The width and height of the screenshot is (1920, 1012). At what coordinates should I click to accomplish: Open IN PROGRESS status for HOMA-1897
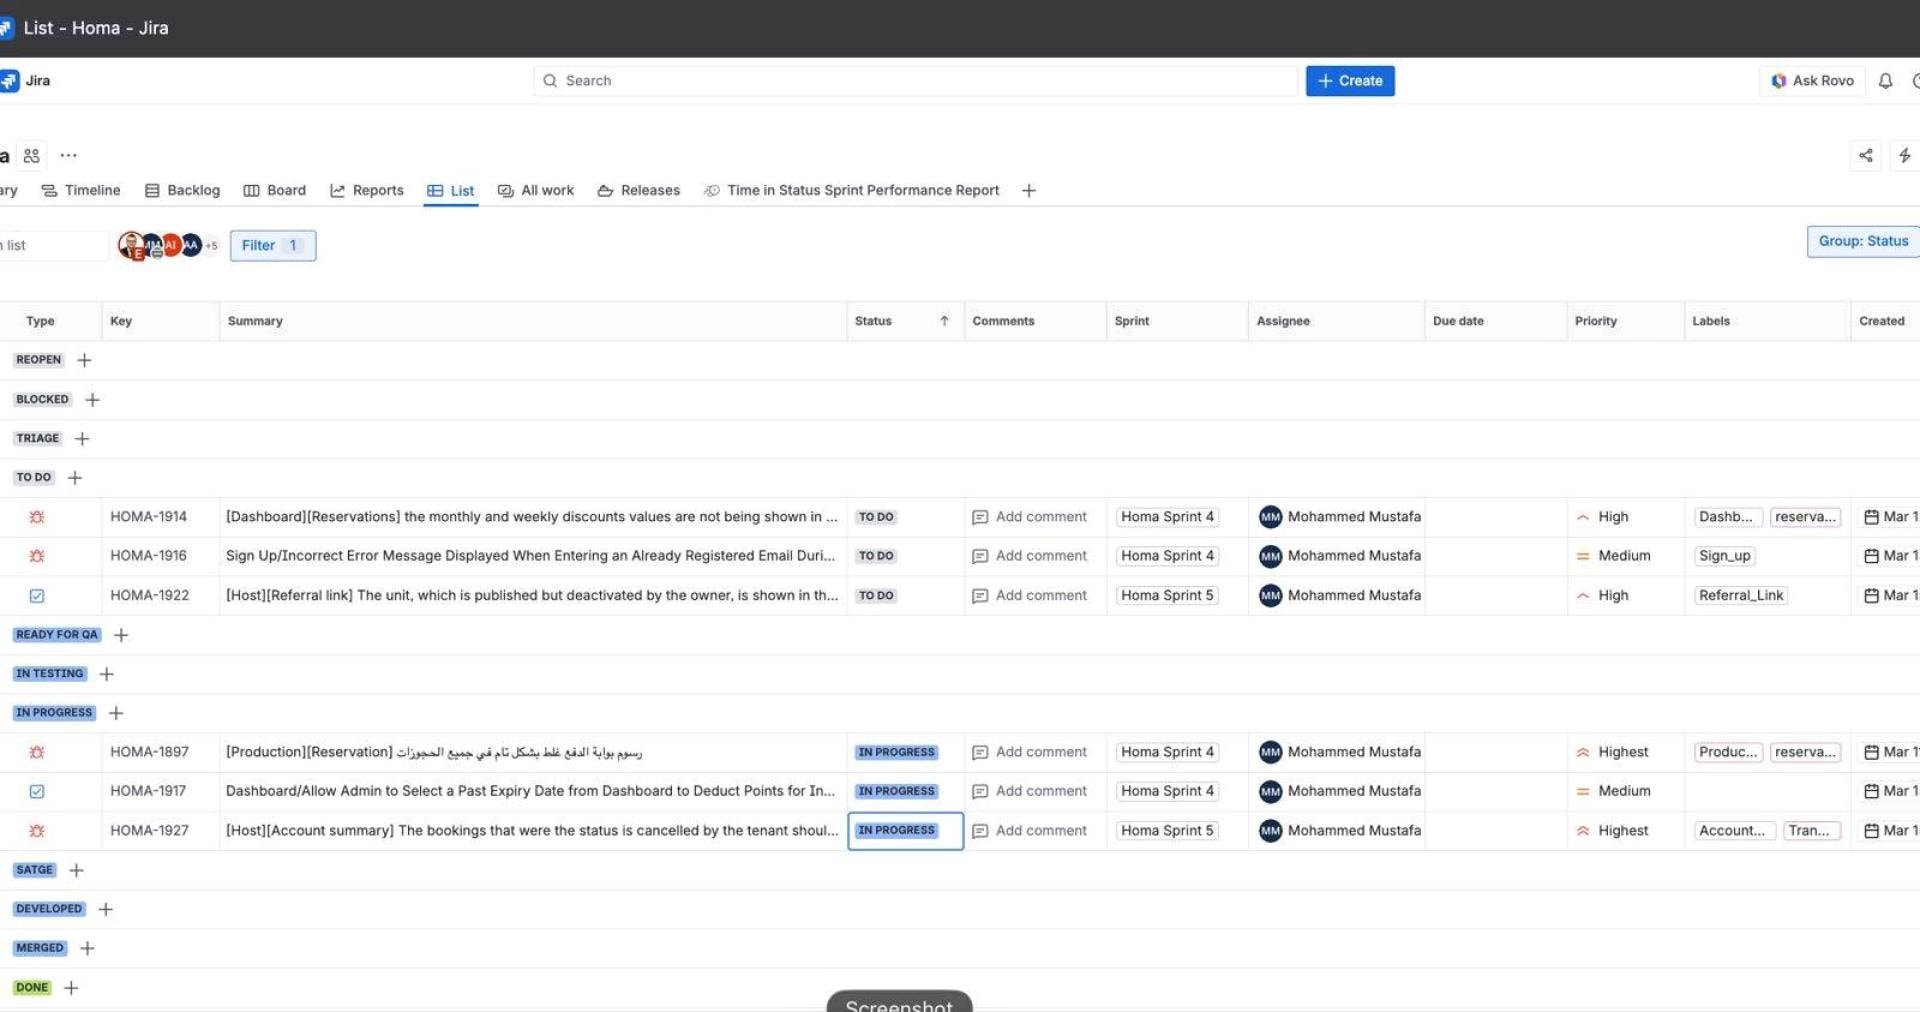[896, 752]
